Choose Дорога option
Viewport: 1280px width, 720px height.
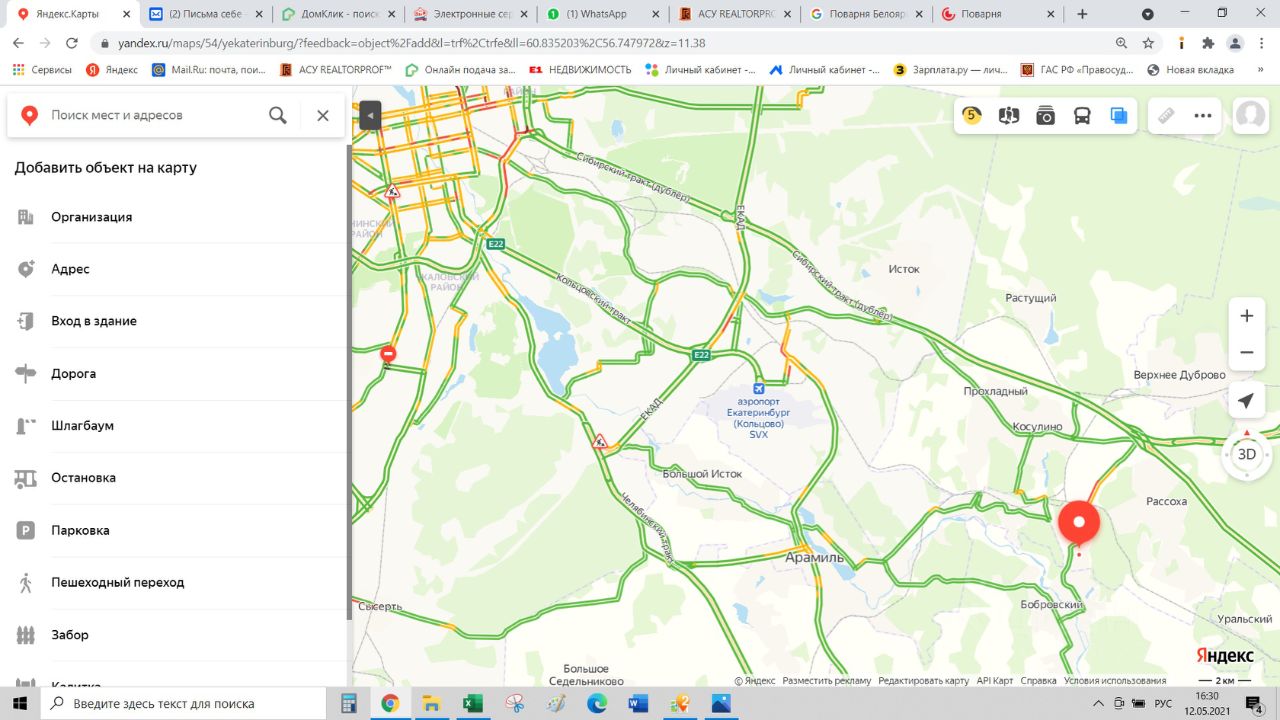176,373
